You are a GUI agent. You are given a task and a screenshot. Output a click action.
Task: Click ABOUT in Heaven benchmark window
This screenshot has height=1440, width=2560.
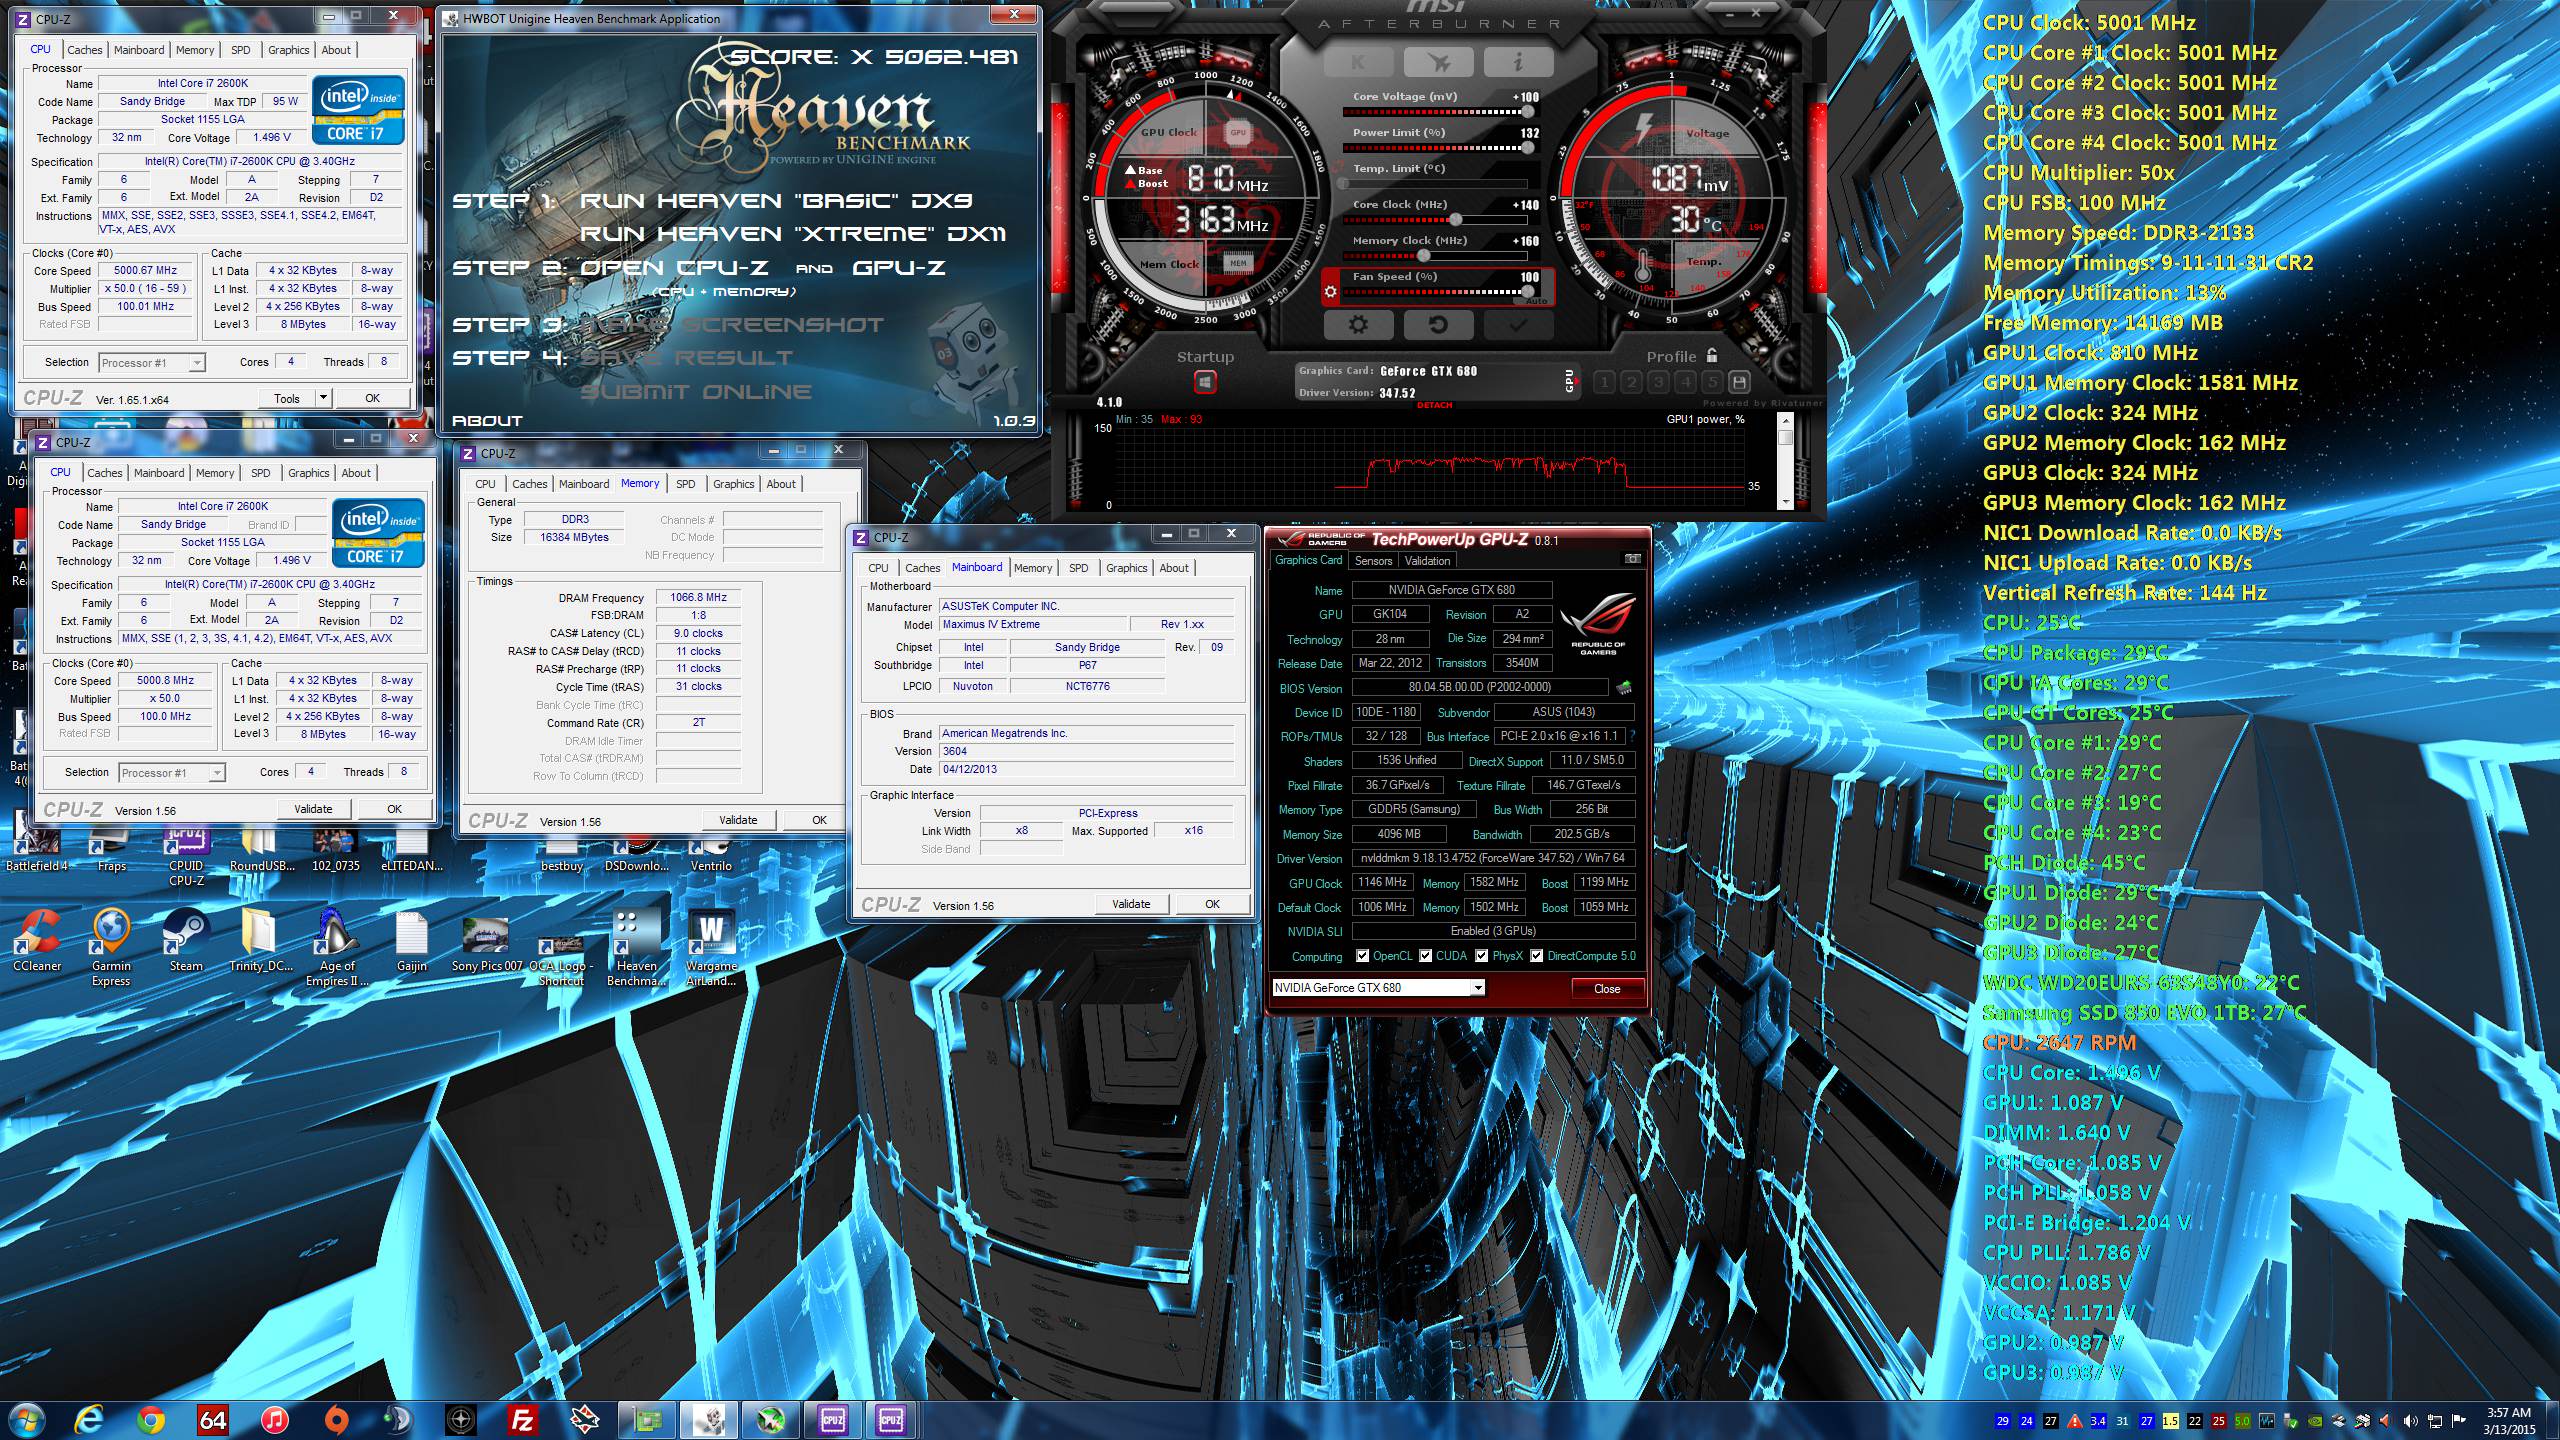[487, 421]
